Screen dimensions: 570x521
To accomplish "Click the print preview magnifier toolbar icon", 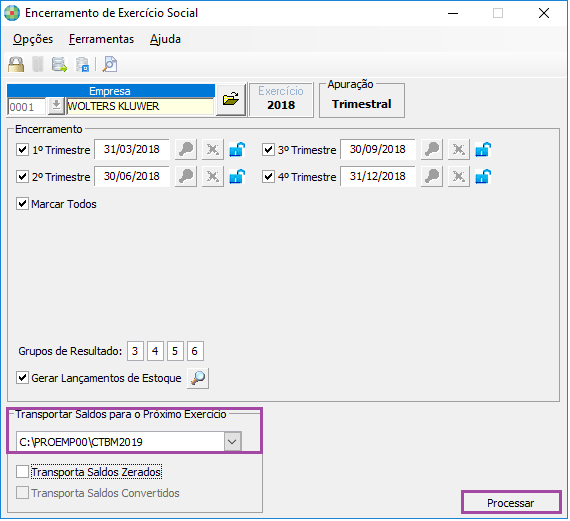I will [109, 64].
